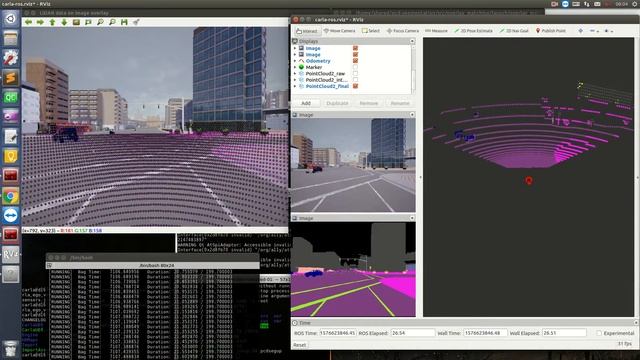Disable the PointCloud2_final display checkbox

click(x=355, y=86)
